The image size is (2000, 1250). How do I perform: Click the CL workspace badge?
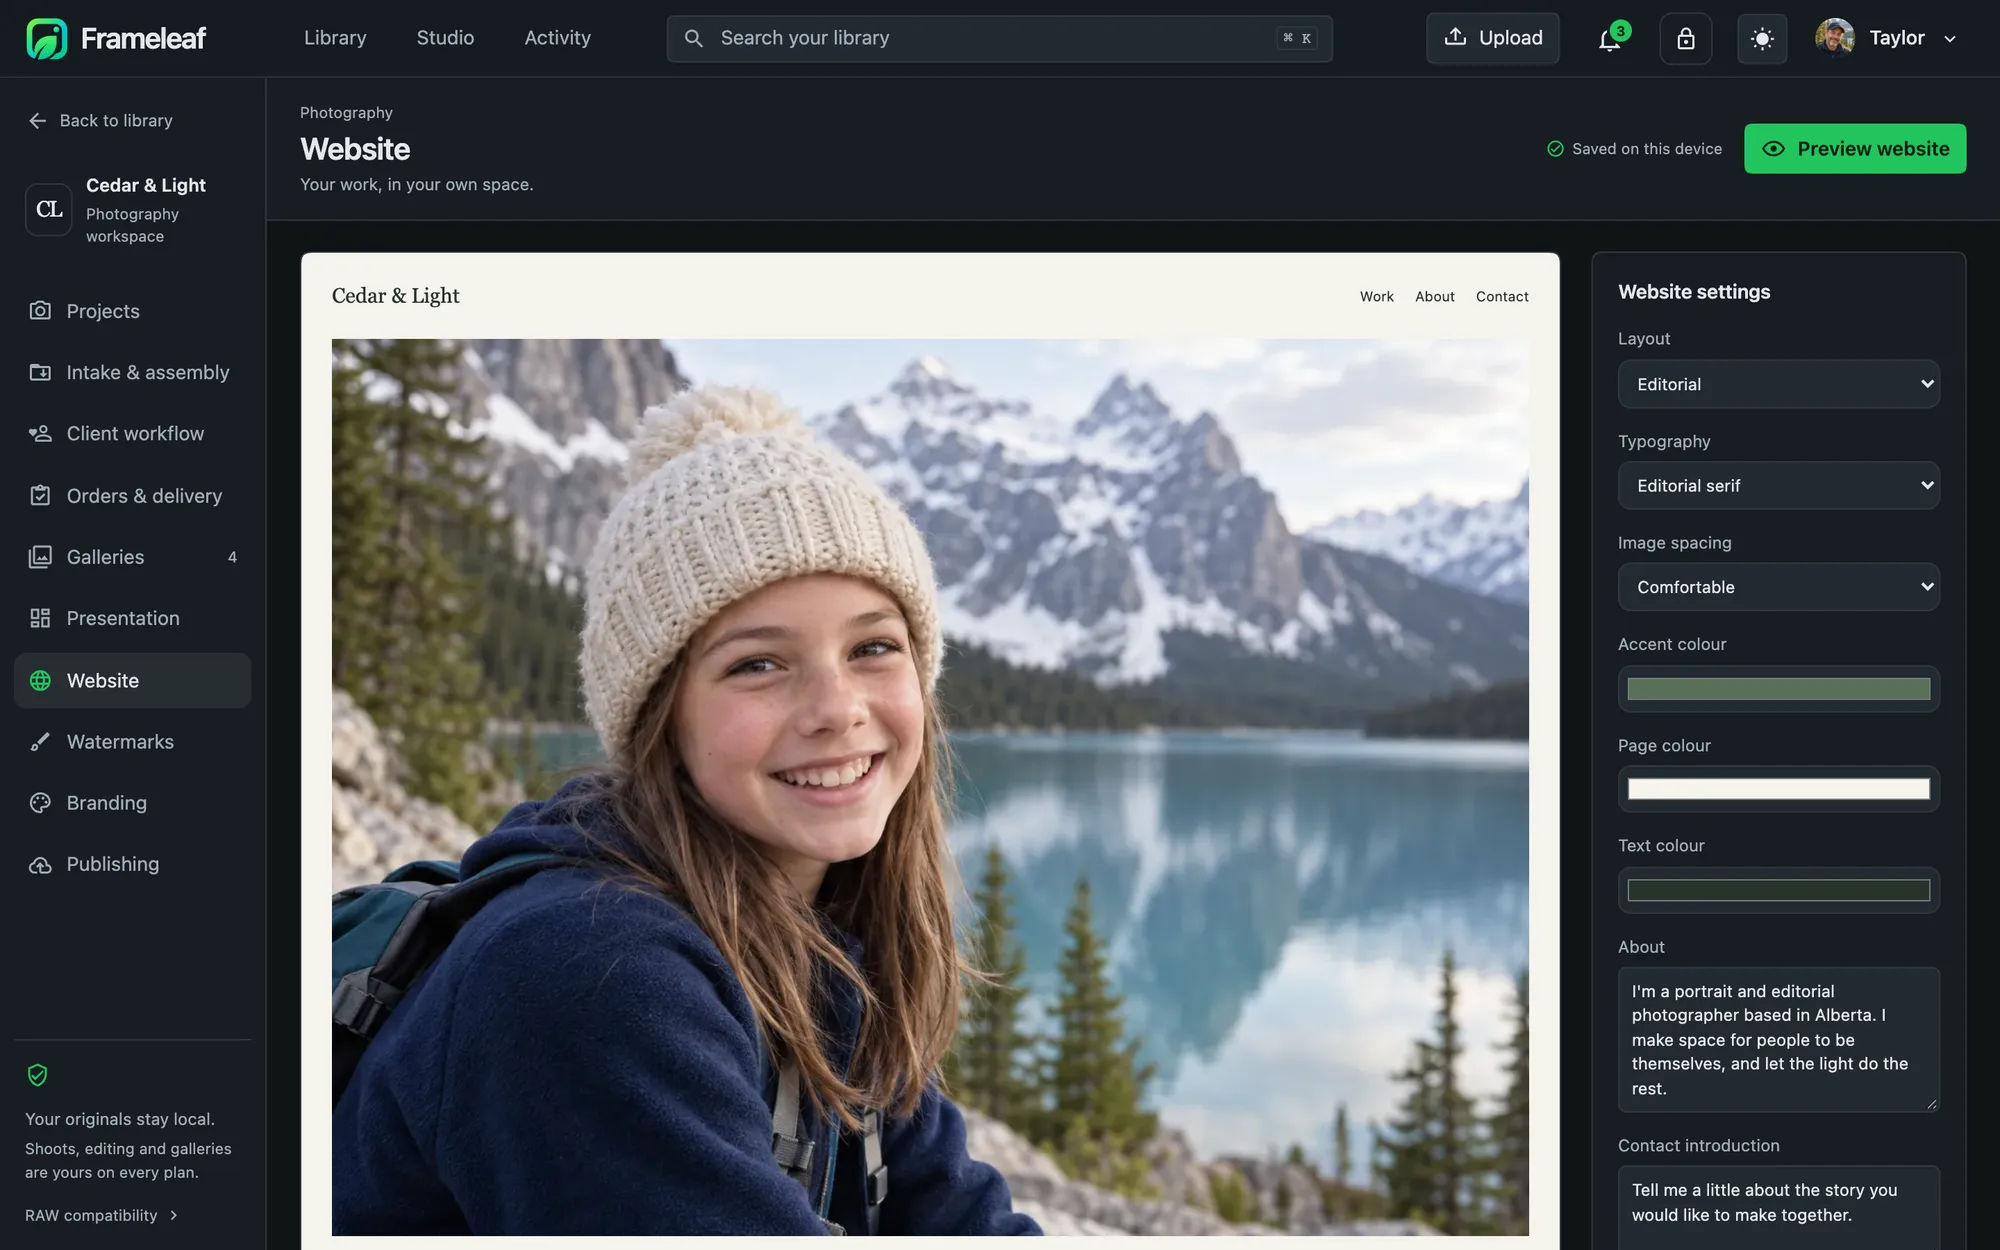click(49, 210)
